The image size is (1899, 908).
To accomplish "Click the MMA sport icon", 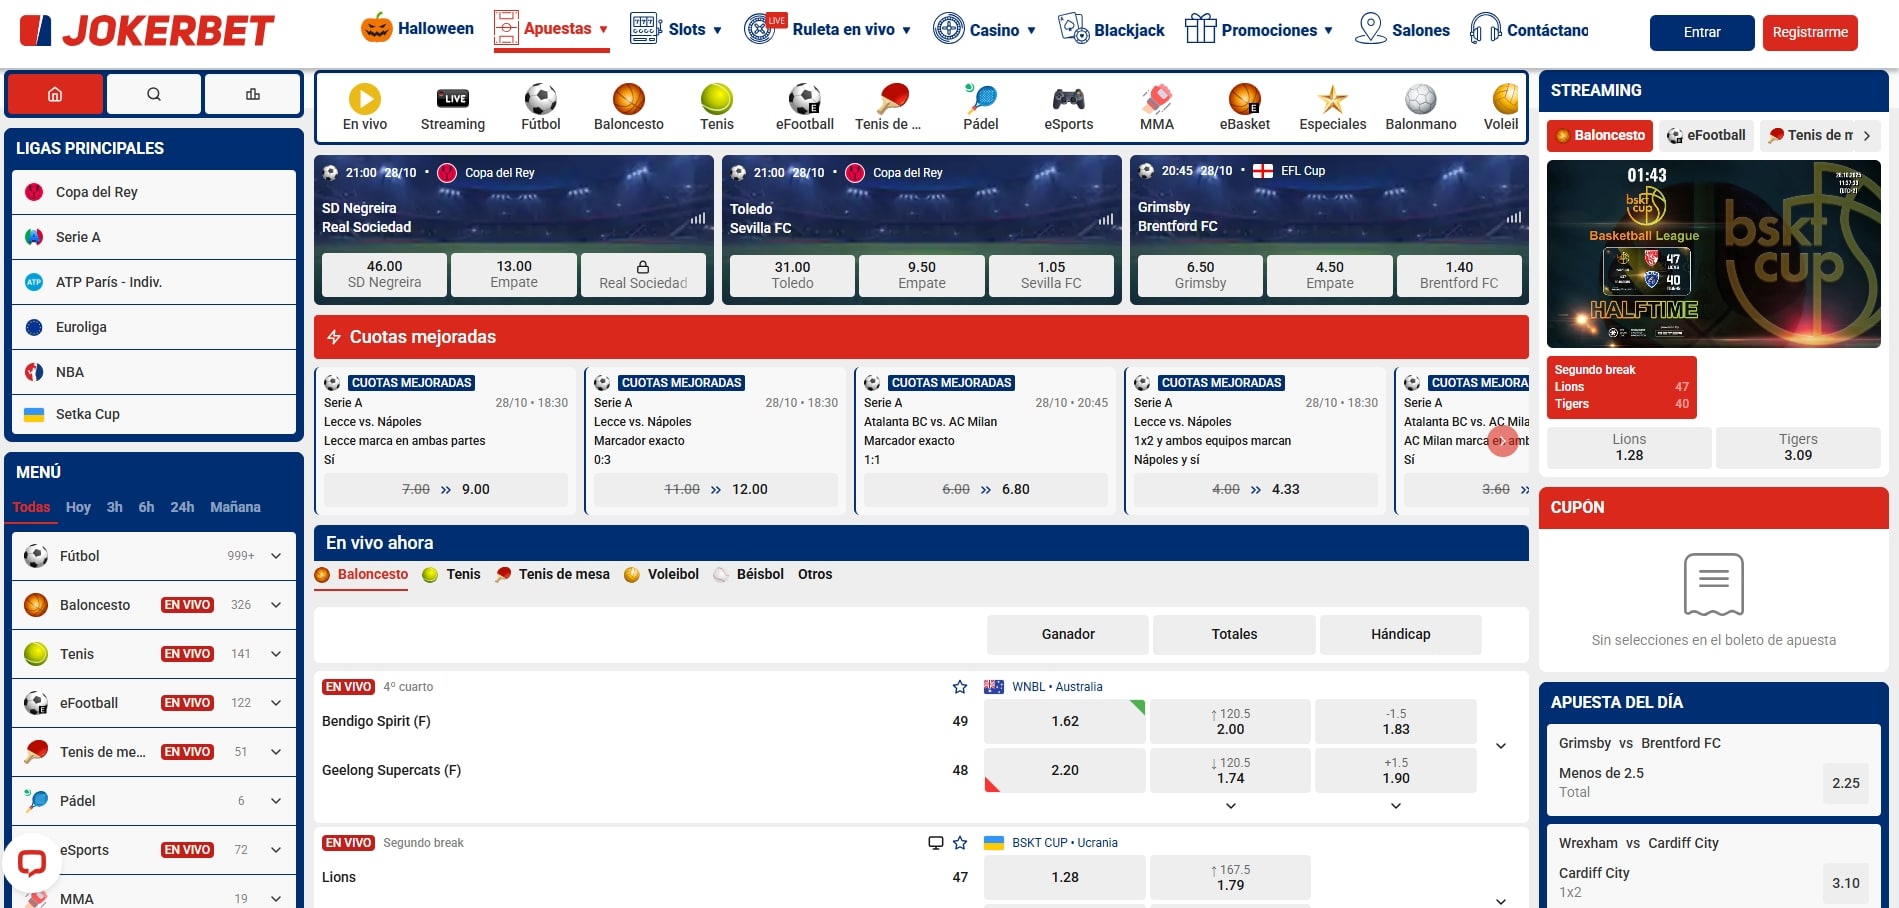I will (x=1156, y=99).
